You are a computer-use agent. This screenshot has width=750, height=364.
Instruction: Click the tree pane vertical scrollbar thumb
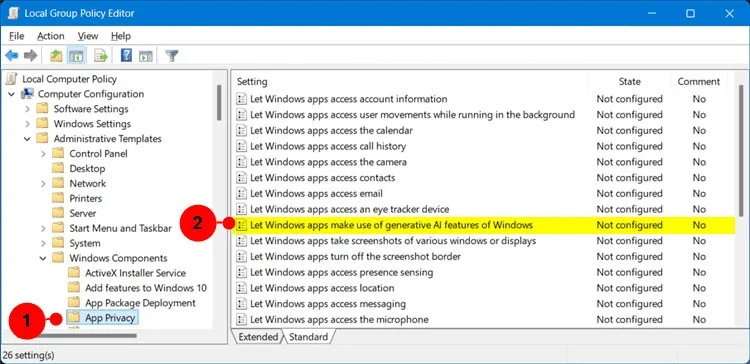coord(219,103)
